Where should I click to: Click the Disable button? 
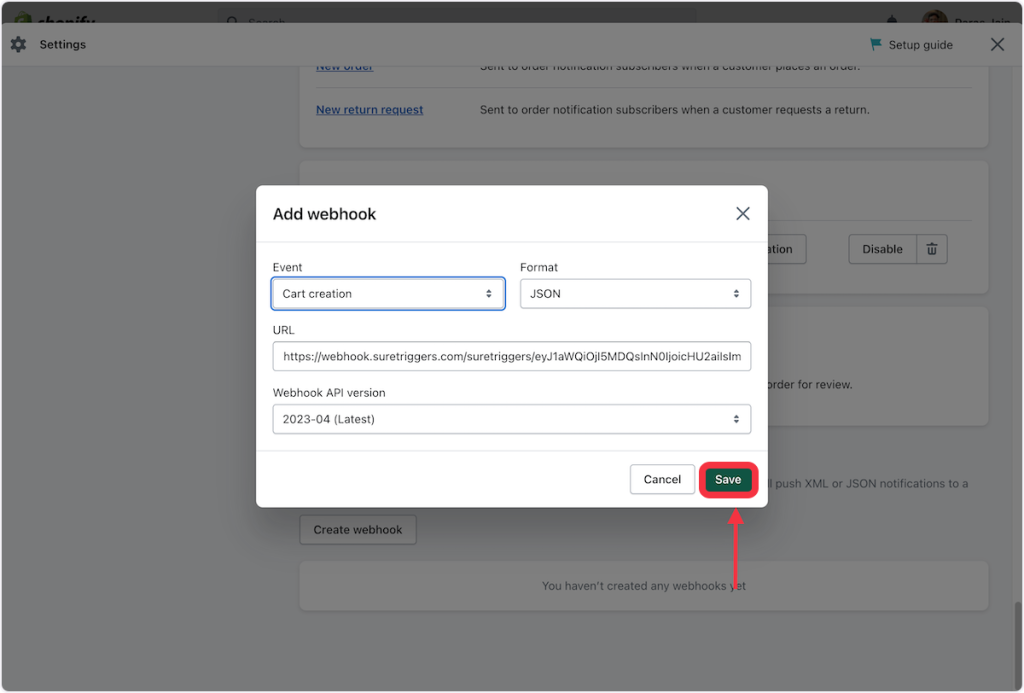click(882, 249)
